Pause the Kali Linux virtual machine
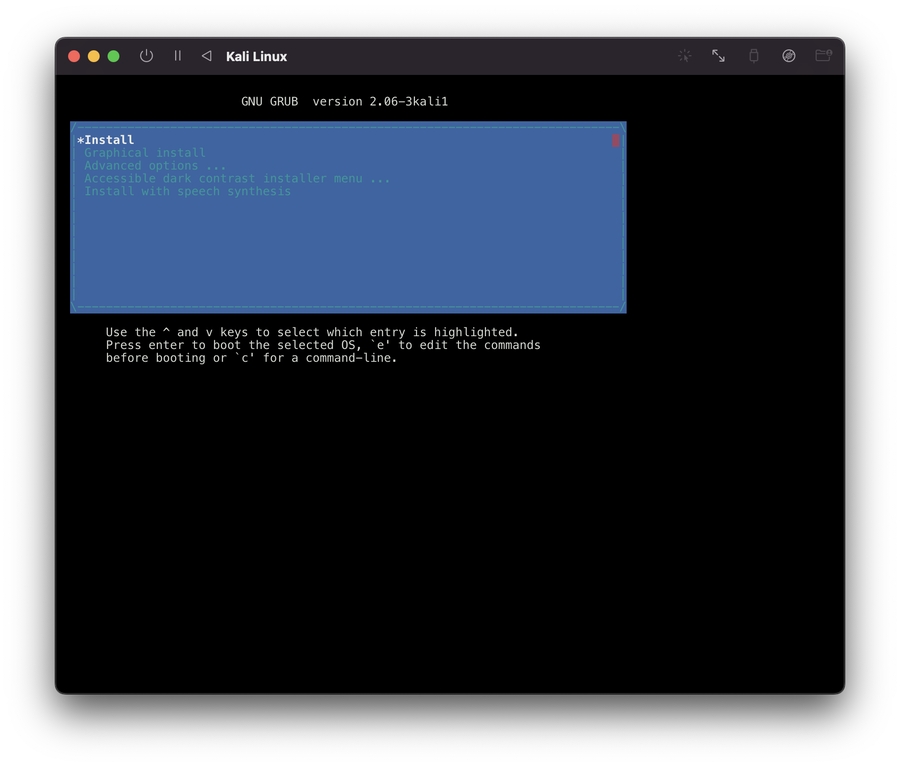This screenshot has height=767, width=900. coord(178,56)
